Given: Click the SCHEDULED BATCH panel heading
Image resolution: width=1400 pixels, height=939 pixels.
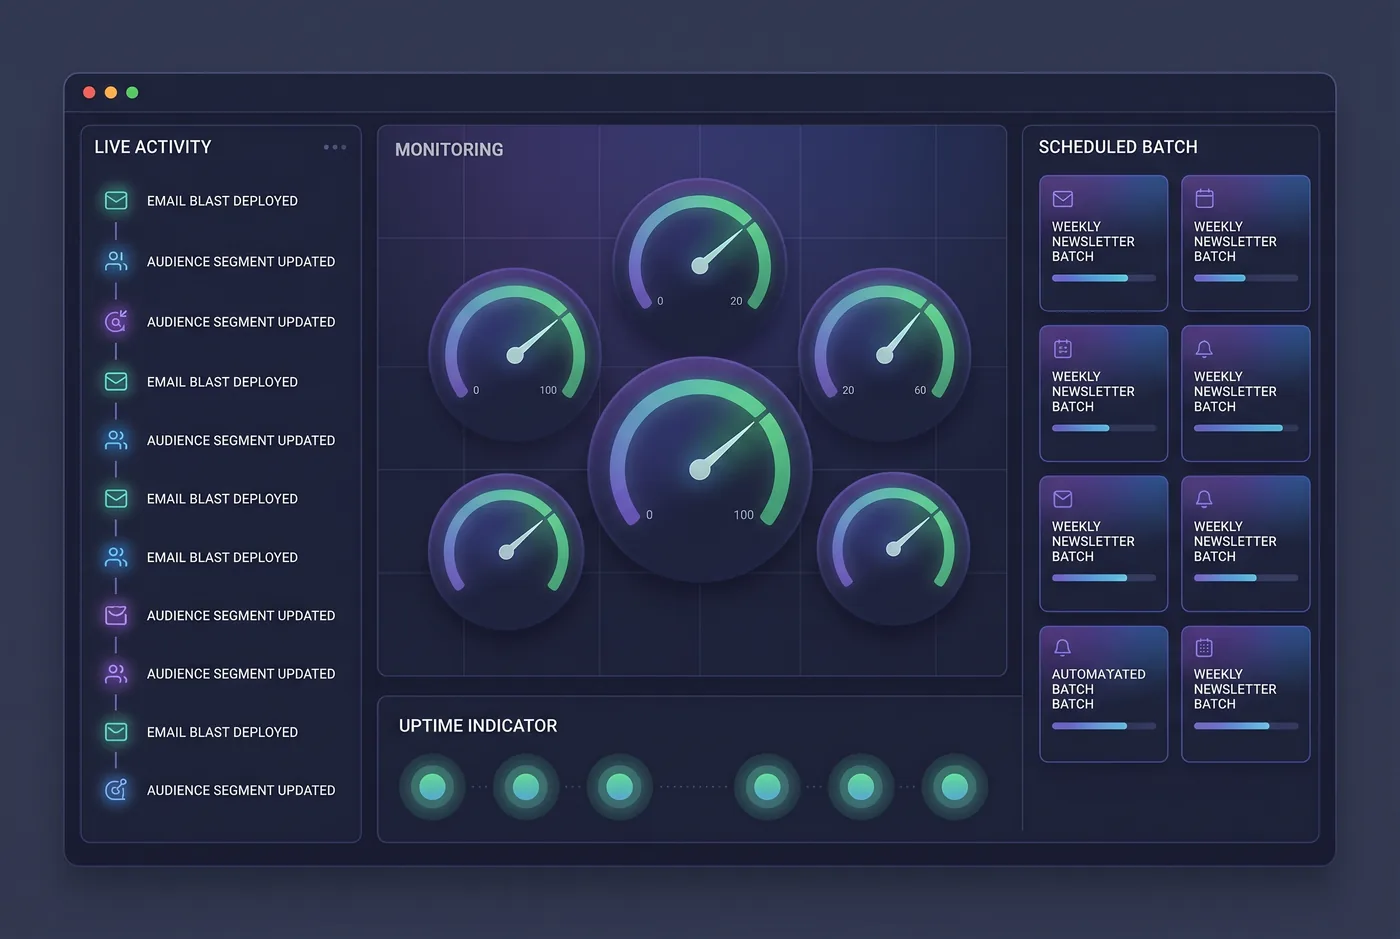Looking at the screenshot, I should pyautogui.click(x=1118, y=147).
